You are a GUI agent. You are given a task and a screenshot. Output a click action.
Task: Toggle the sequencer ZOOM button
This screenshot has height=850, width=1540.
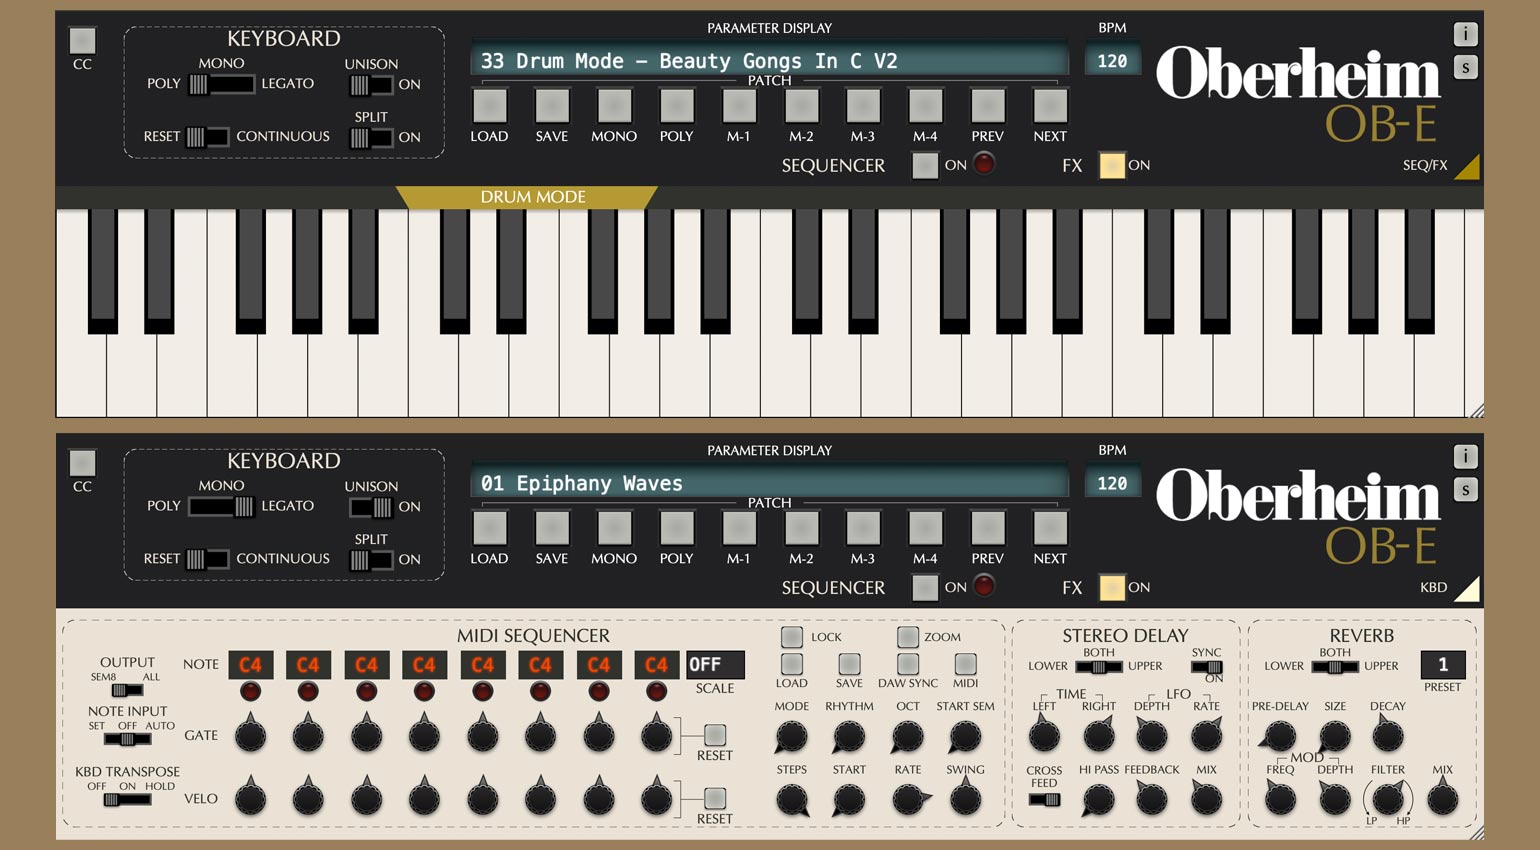point(908,637)
